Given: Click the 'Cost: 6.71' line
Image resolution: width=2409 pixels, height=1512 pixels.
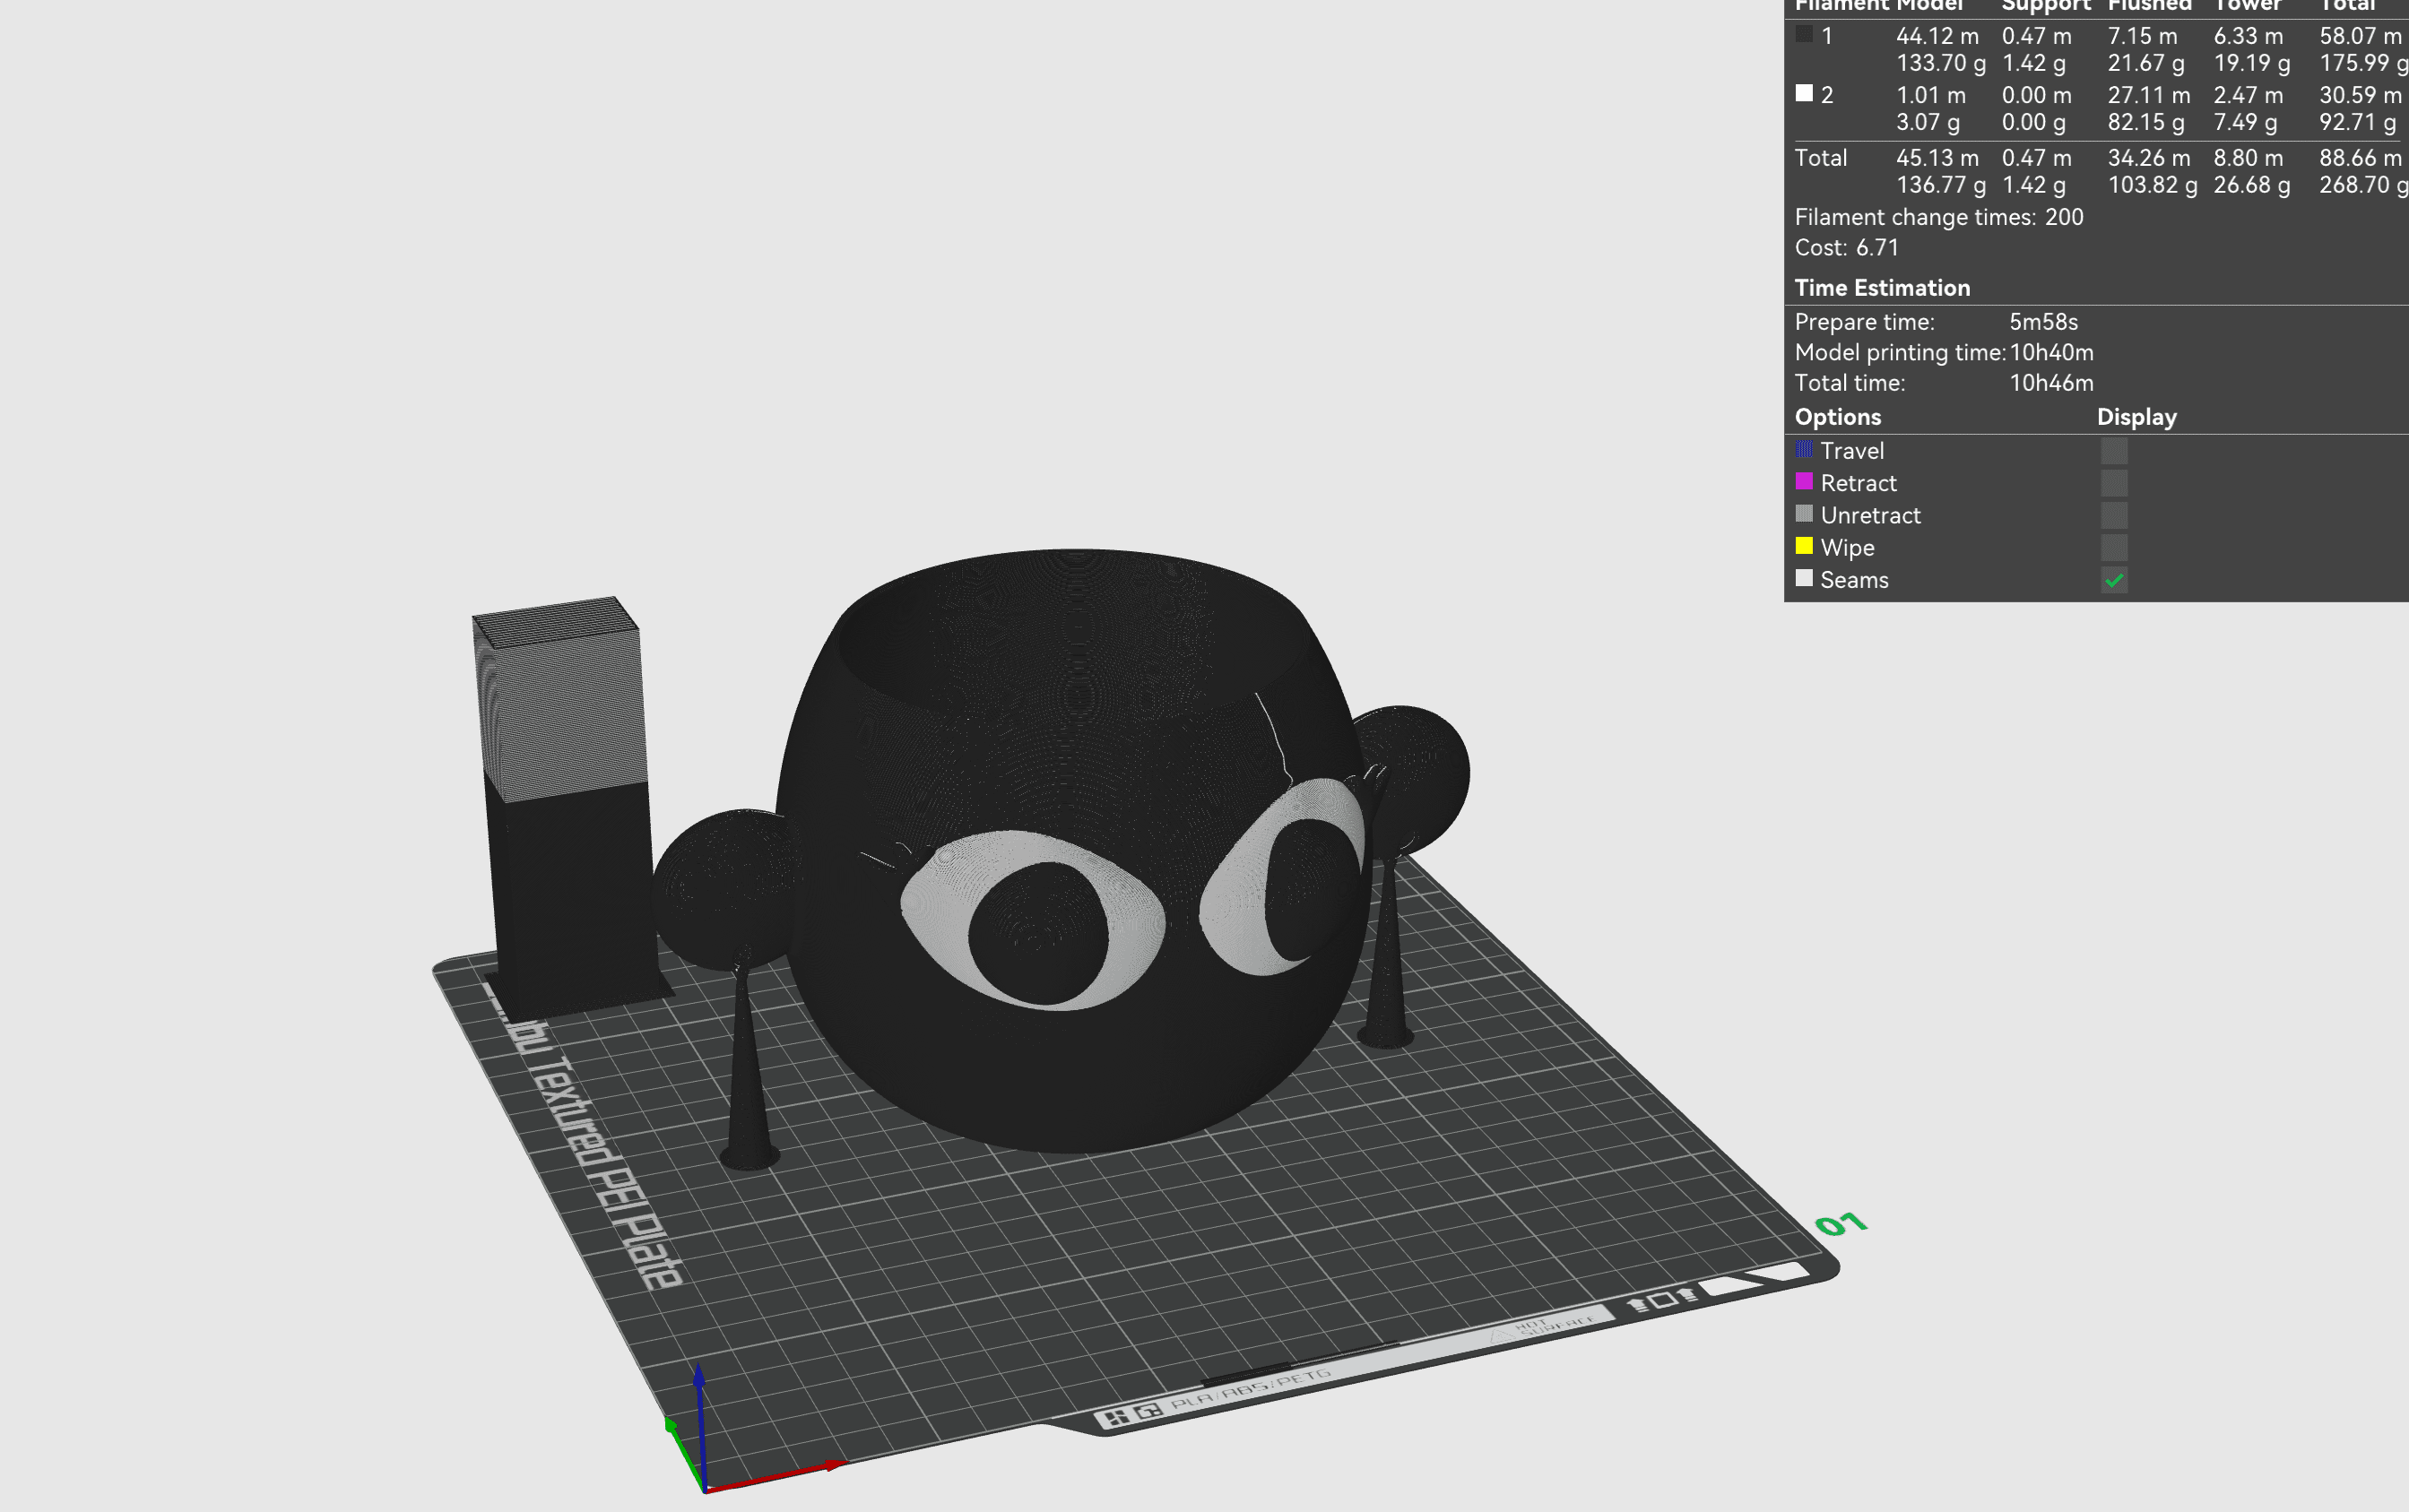Looking at the screenshot, I should coord(1847,247).
